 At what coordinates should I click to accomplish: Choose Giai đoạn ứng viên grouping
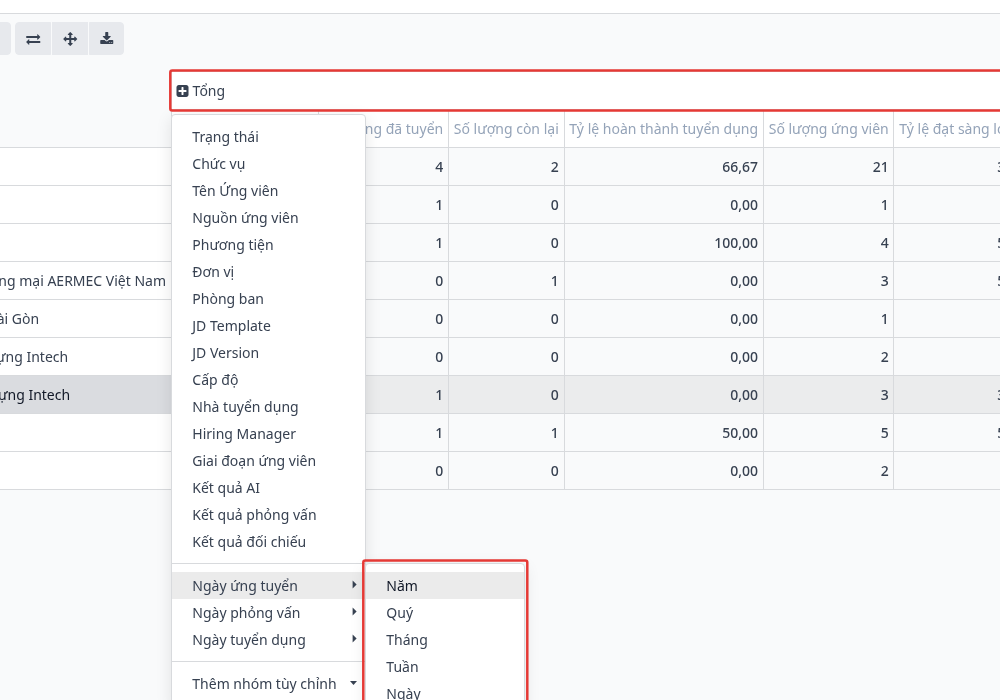click(x=268, y=461)
